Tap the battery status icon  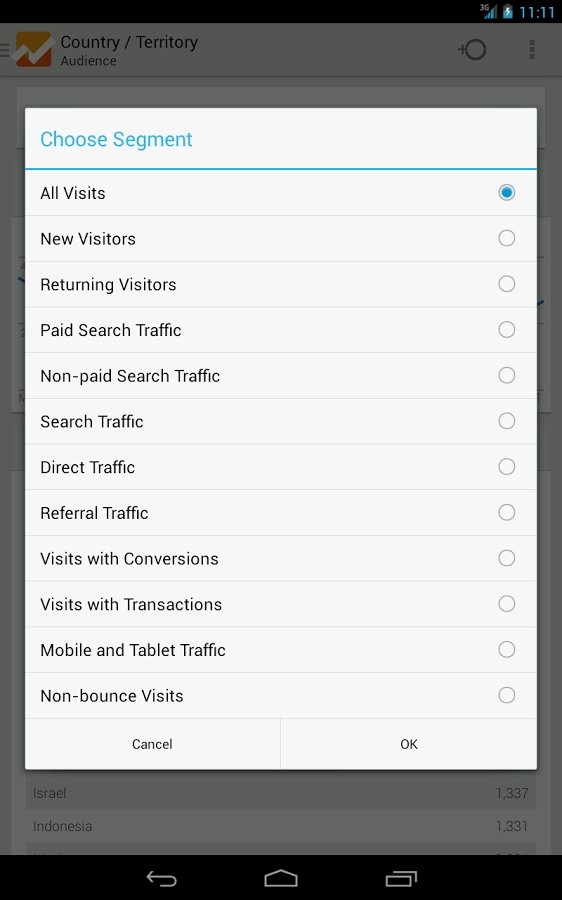(507, 11)
